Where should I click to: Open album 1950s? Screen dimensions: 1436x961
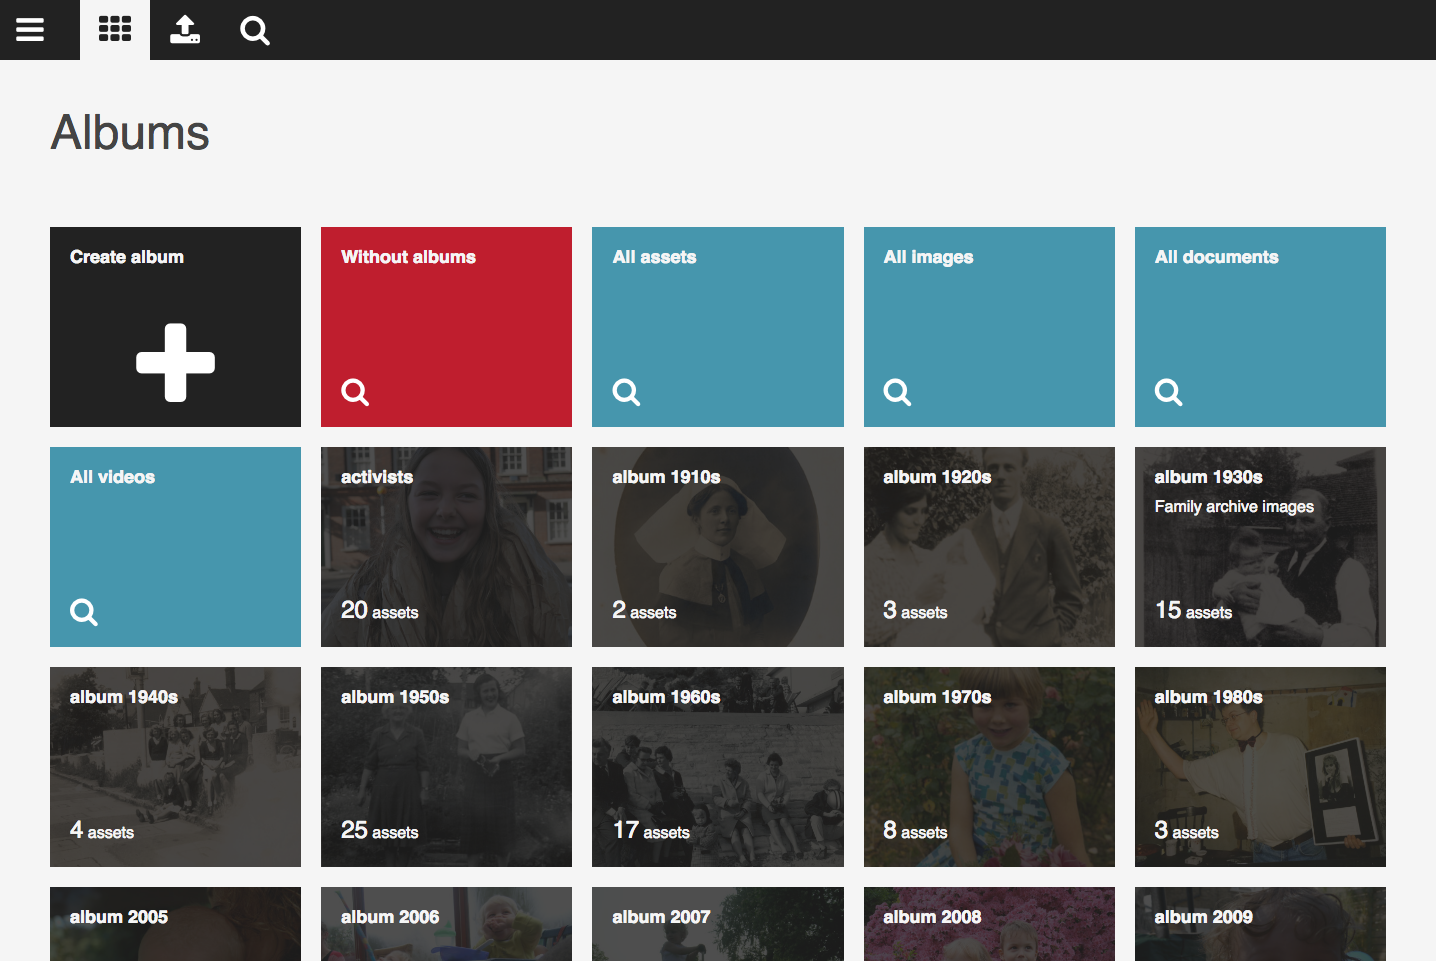coord(446,767)
